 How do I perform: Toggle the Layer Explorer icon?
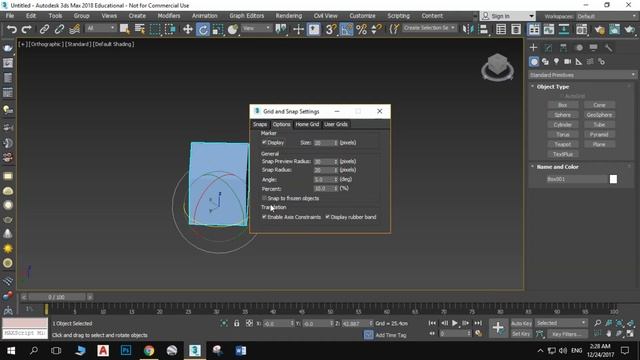516,29
